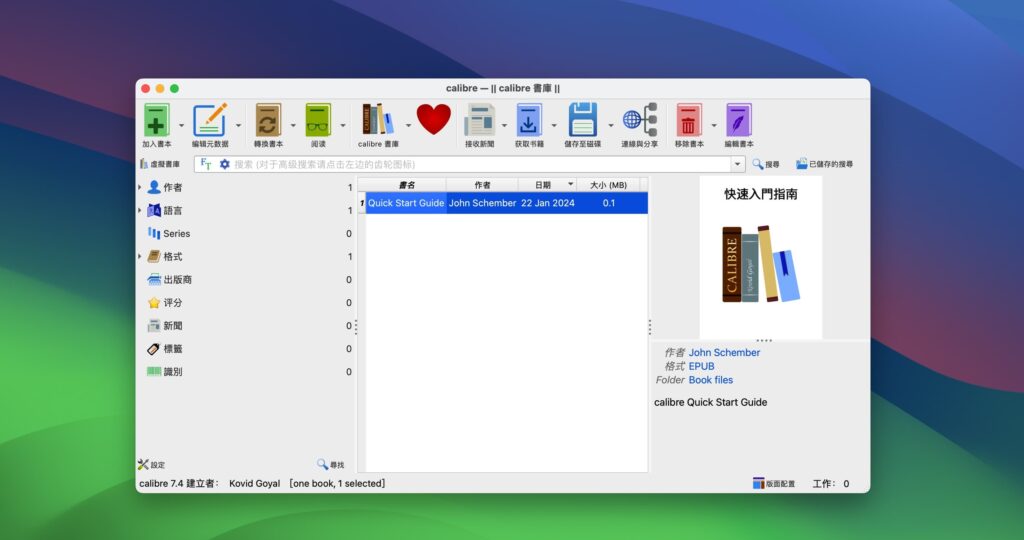Viewport: 1024px width, 540px height.
Task: Open the Convert books dropdown arrow
Action: 293,125
